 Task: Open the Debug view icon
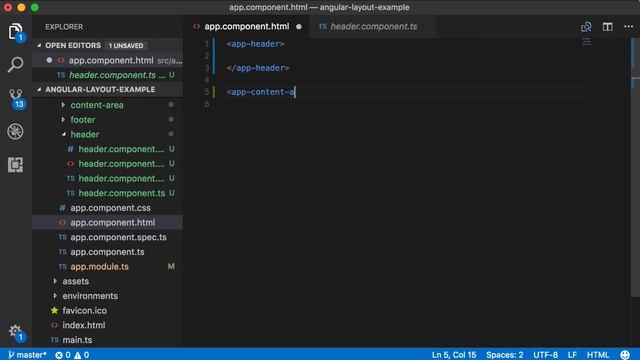pos(15,131)
